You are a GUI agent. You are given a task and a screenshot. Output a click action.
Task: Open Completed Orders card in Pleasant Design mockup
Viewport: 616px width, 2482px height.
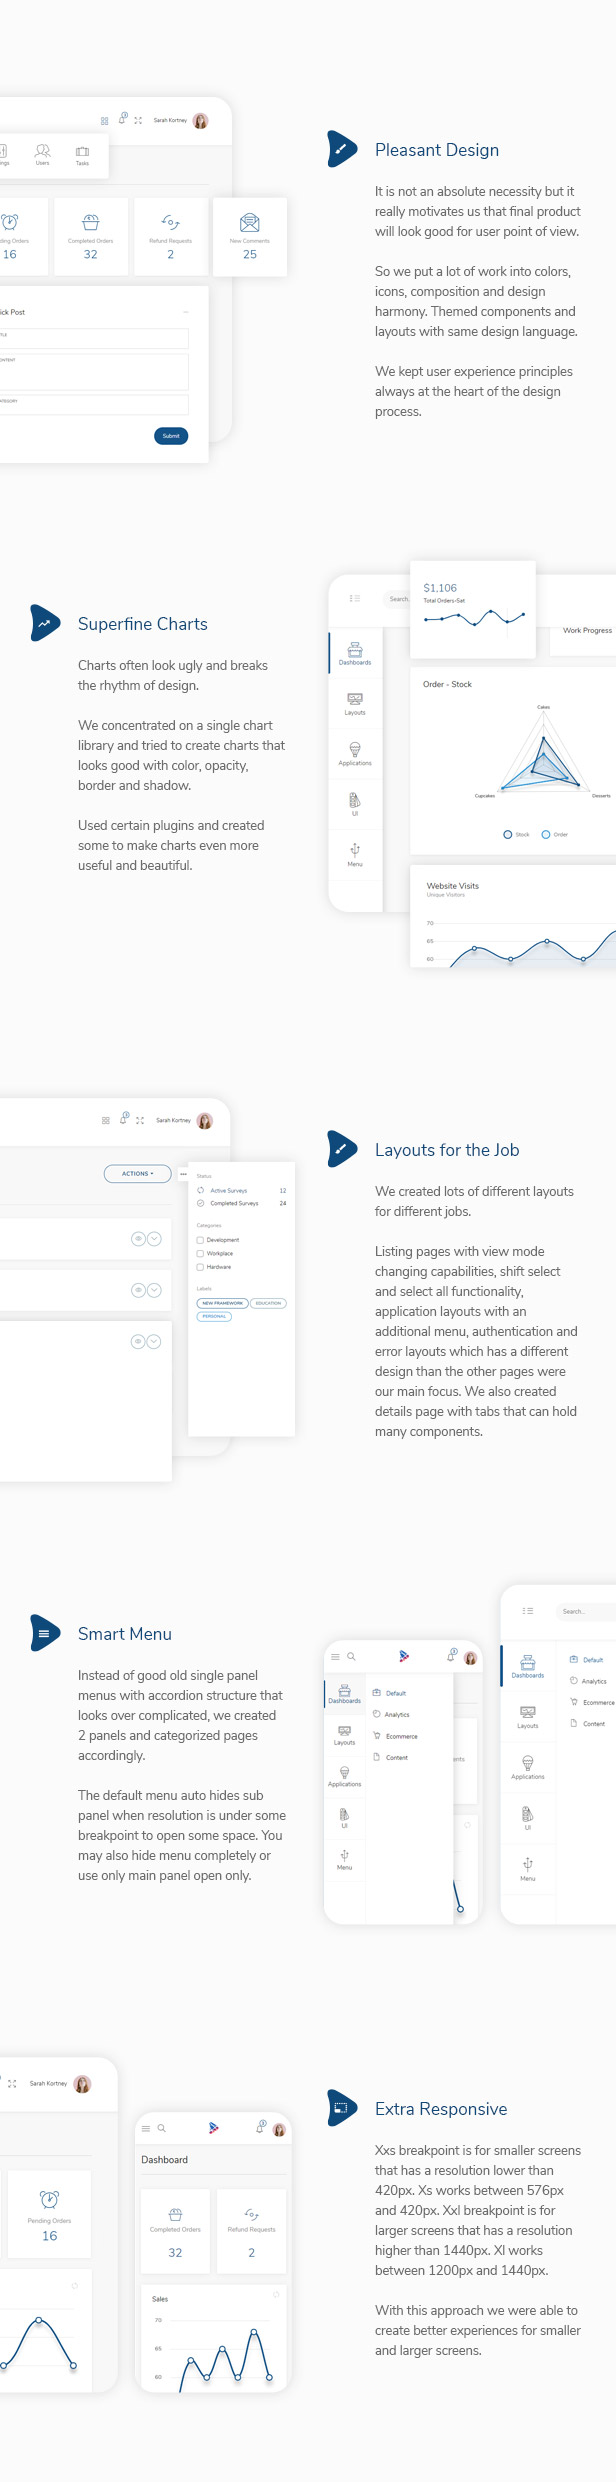point(91,236)
